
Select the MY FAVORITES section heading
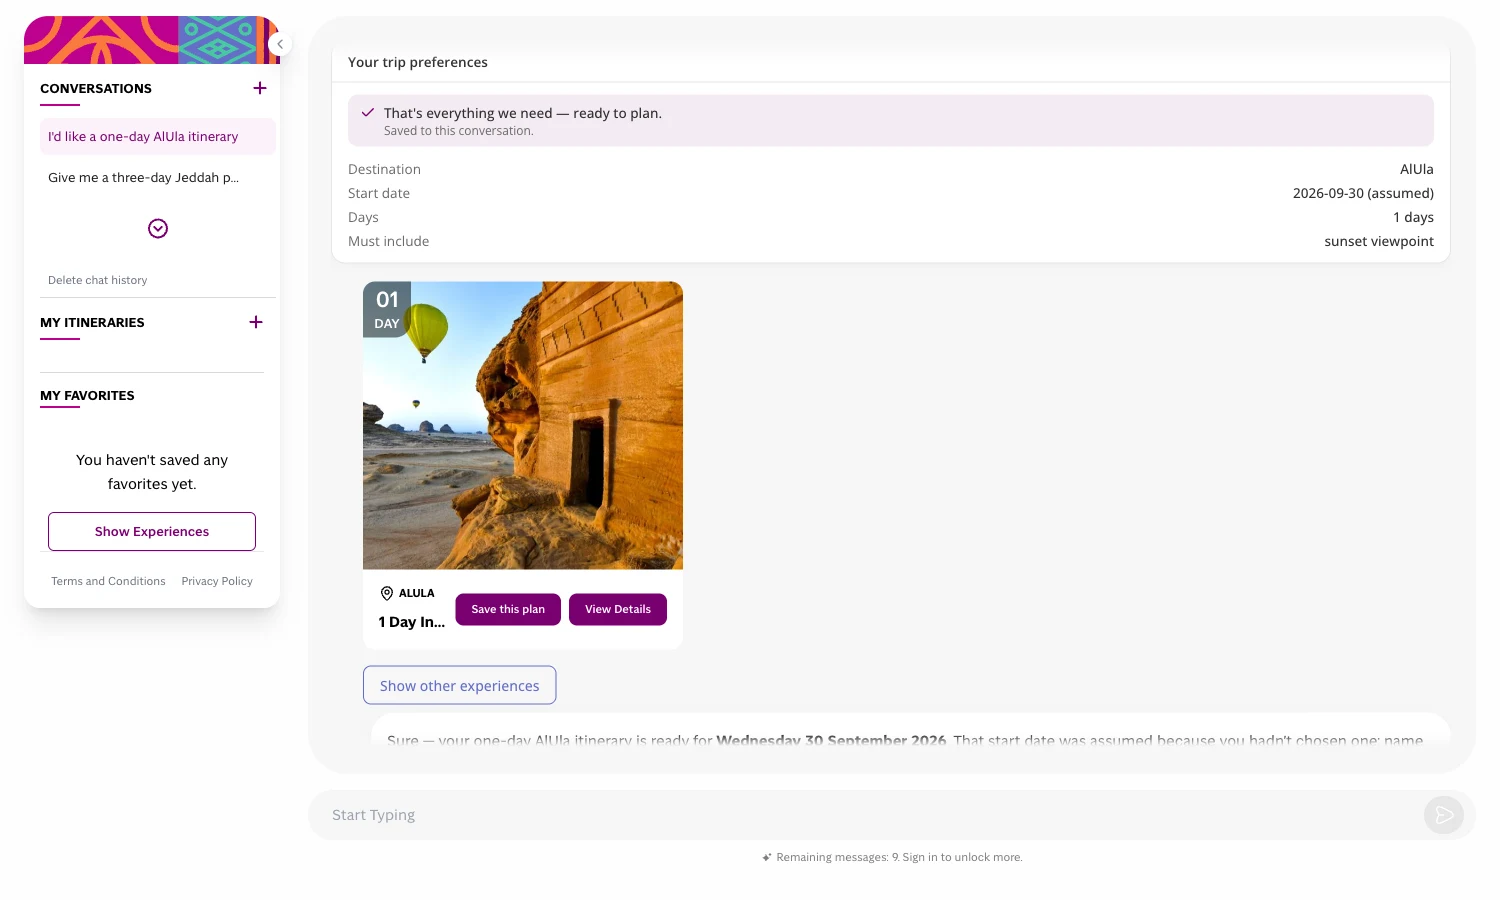pos(87,396)
